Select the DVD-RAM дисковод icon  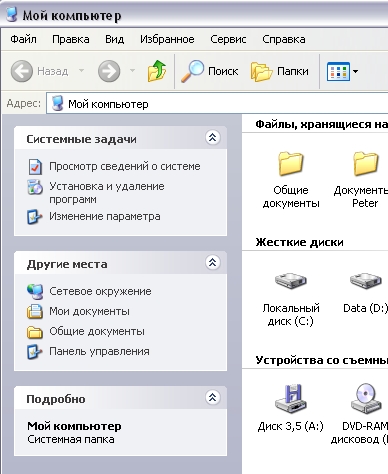tap(366, 398)
